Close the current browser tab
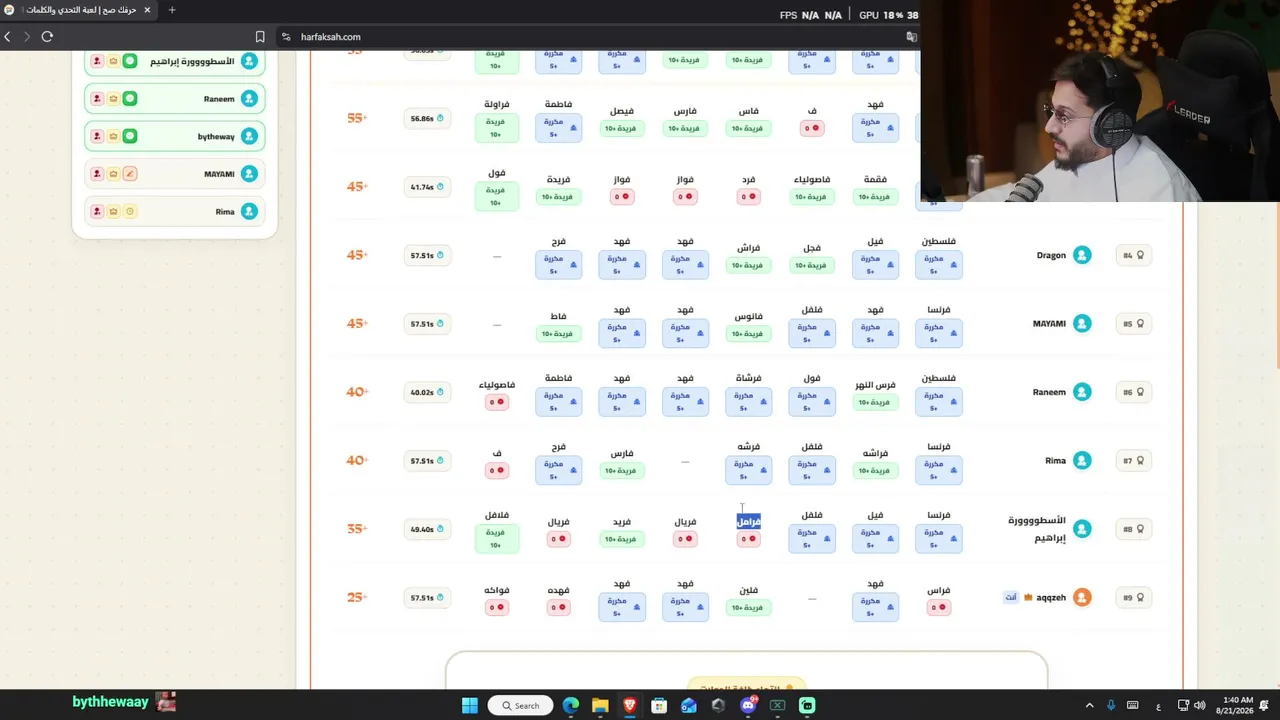Screen dimensions: 1280x720 (148, 10)
